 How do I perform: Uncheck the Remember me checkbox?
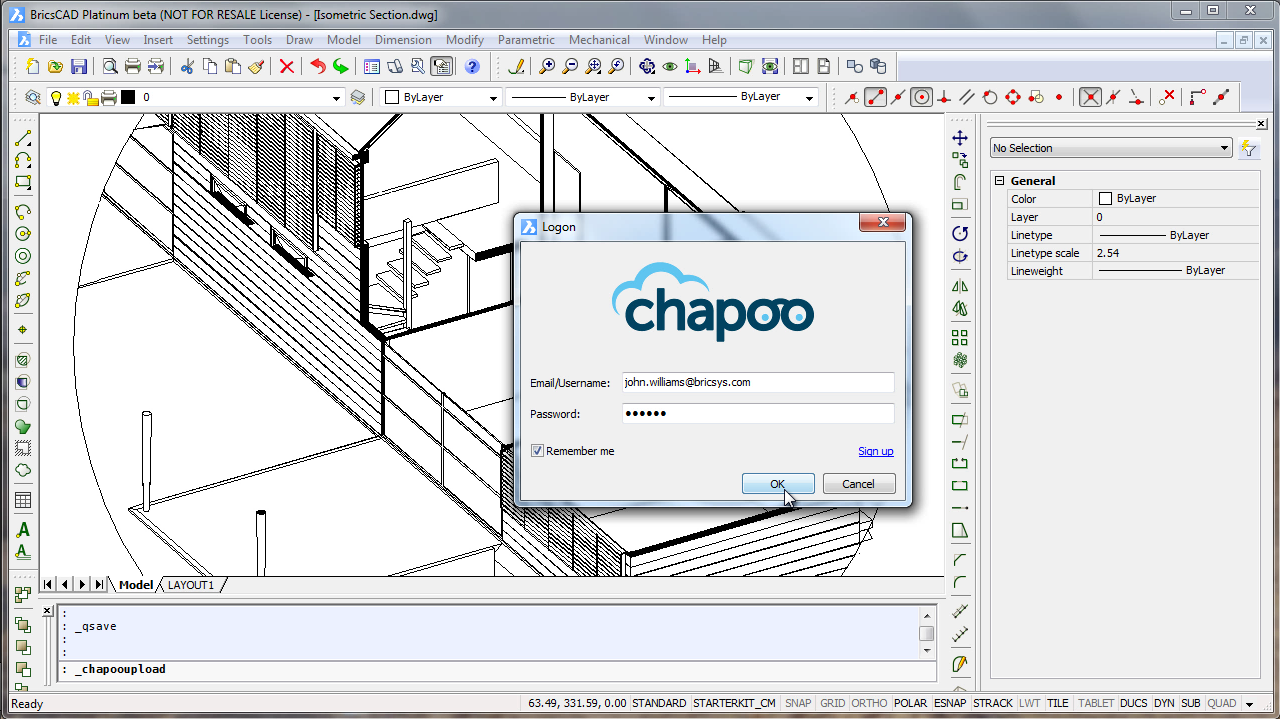point(537,451)
